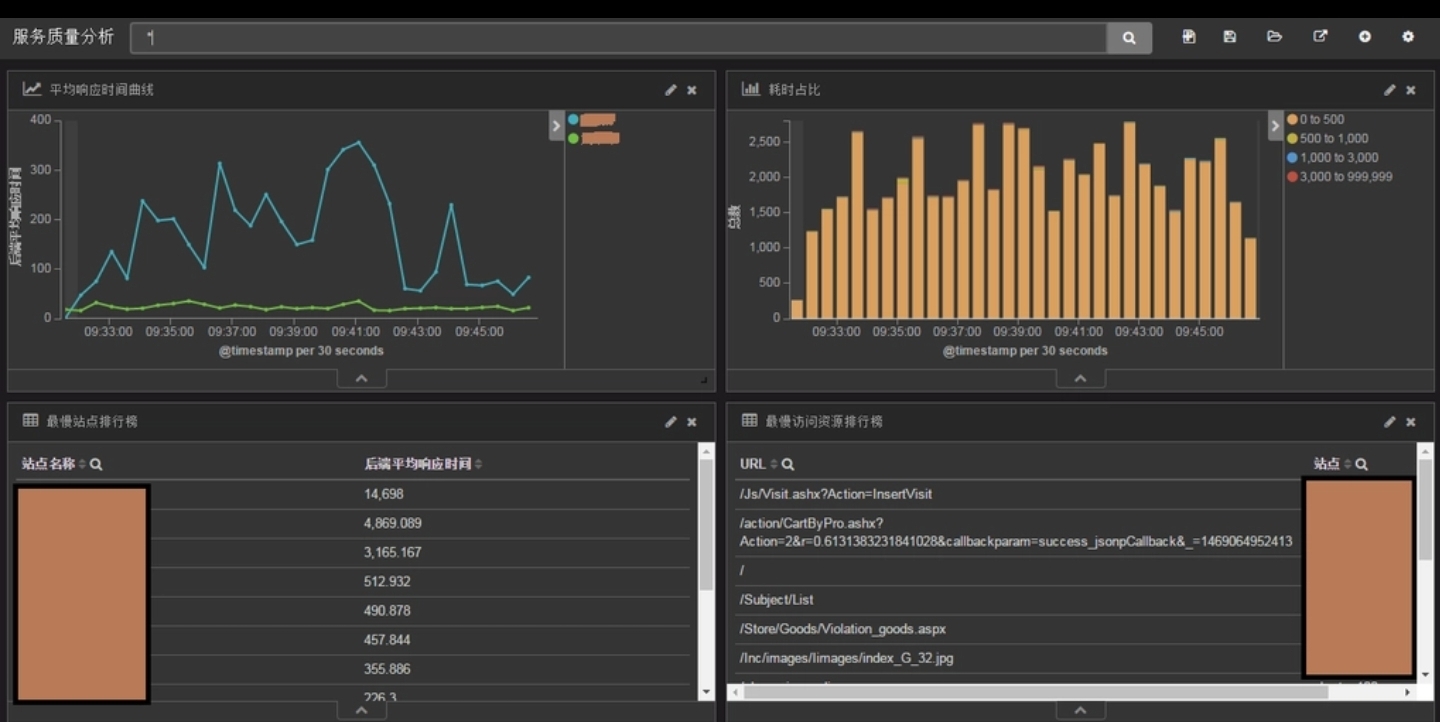The width and height of the screenshot is (1440, 722).
Task: Select '1,000 to 3,000' legend label
Action: coord(1339,157)
